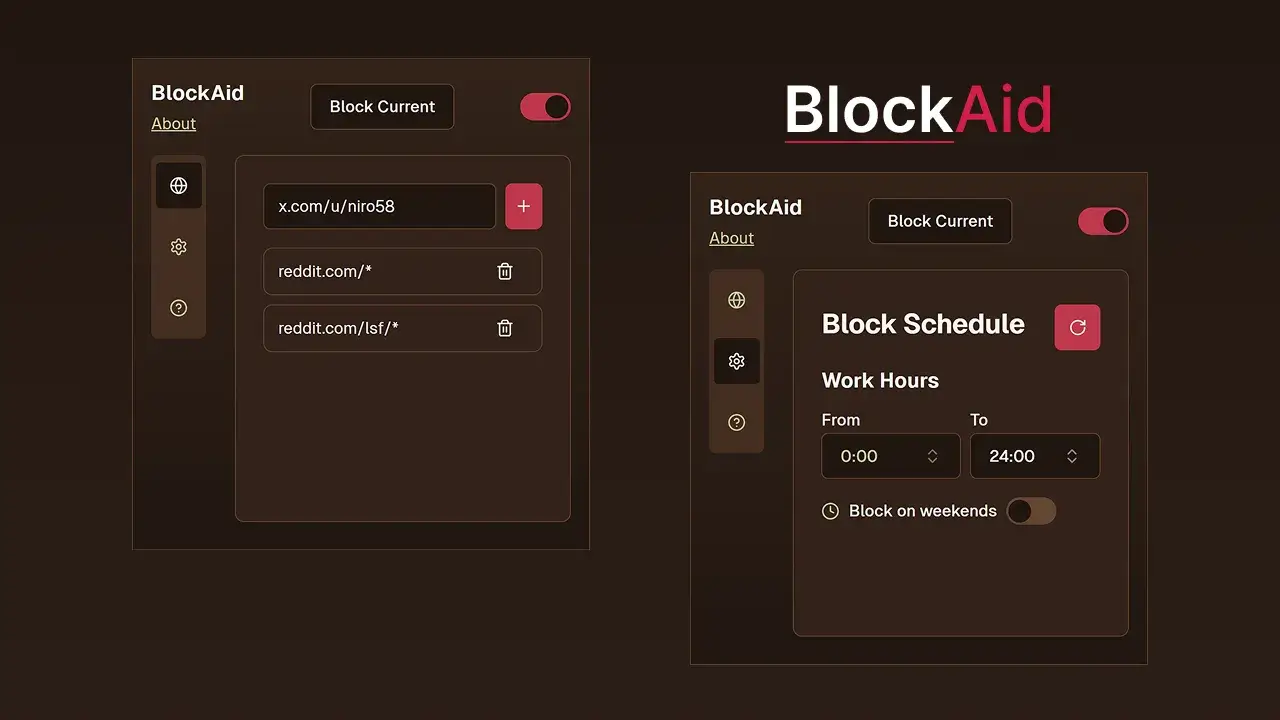1280x720 pixels.
Task: Delete the reddit.com/* entry
Action: [505, 271]
